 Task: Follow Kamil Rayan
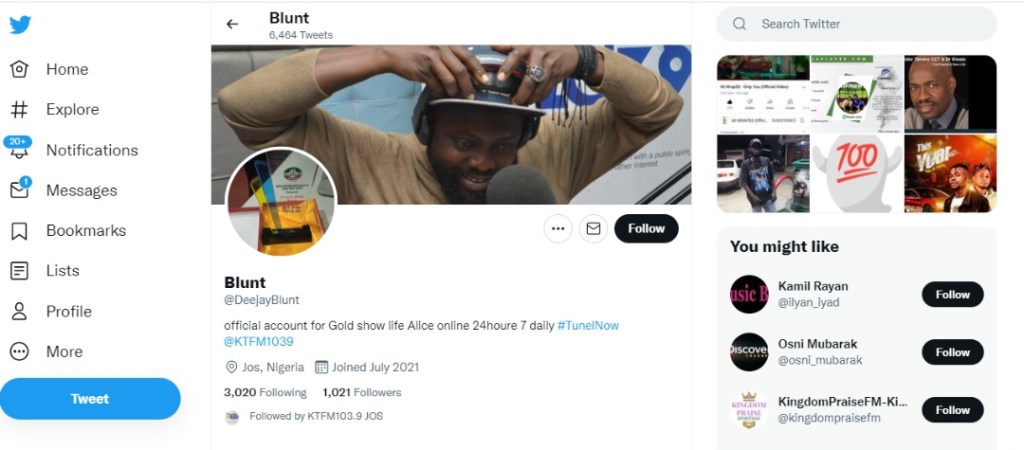[x=952, y=294]
